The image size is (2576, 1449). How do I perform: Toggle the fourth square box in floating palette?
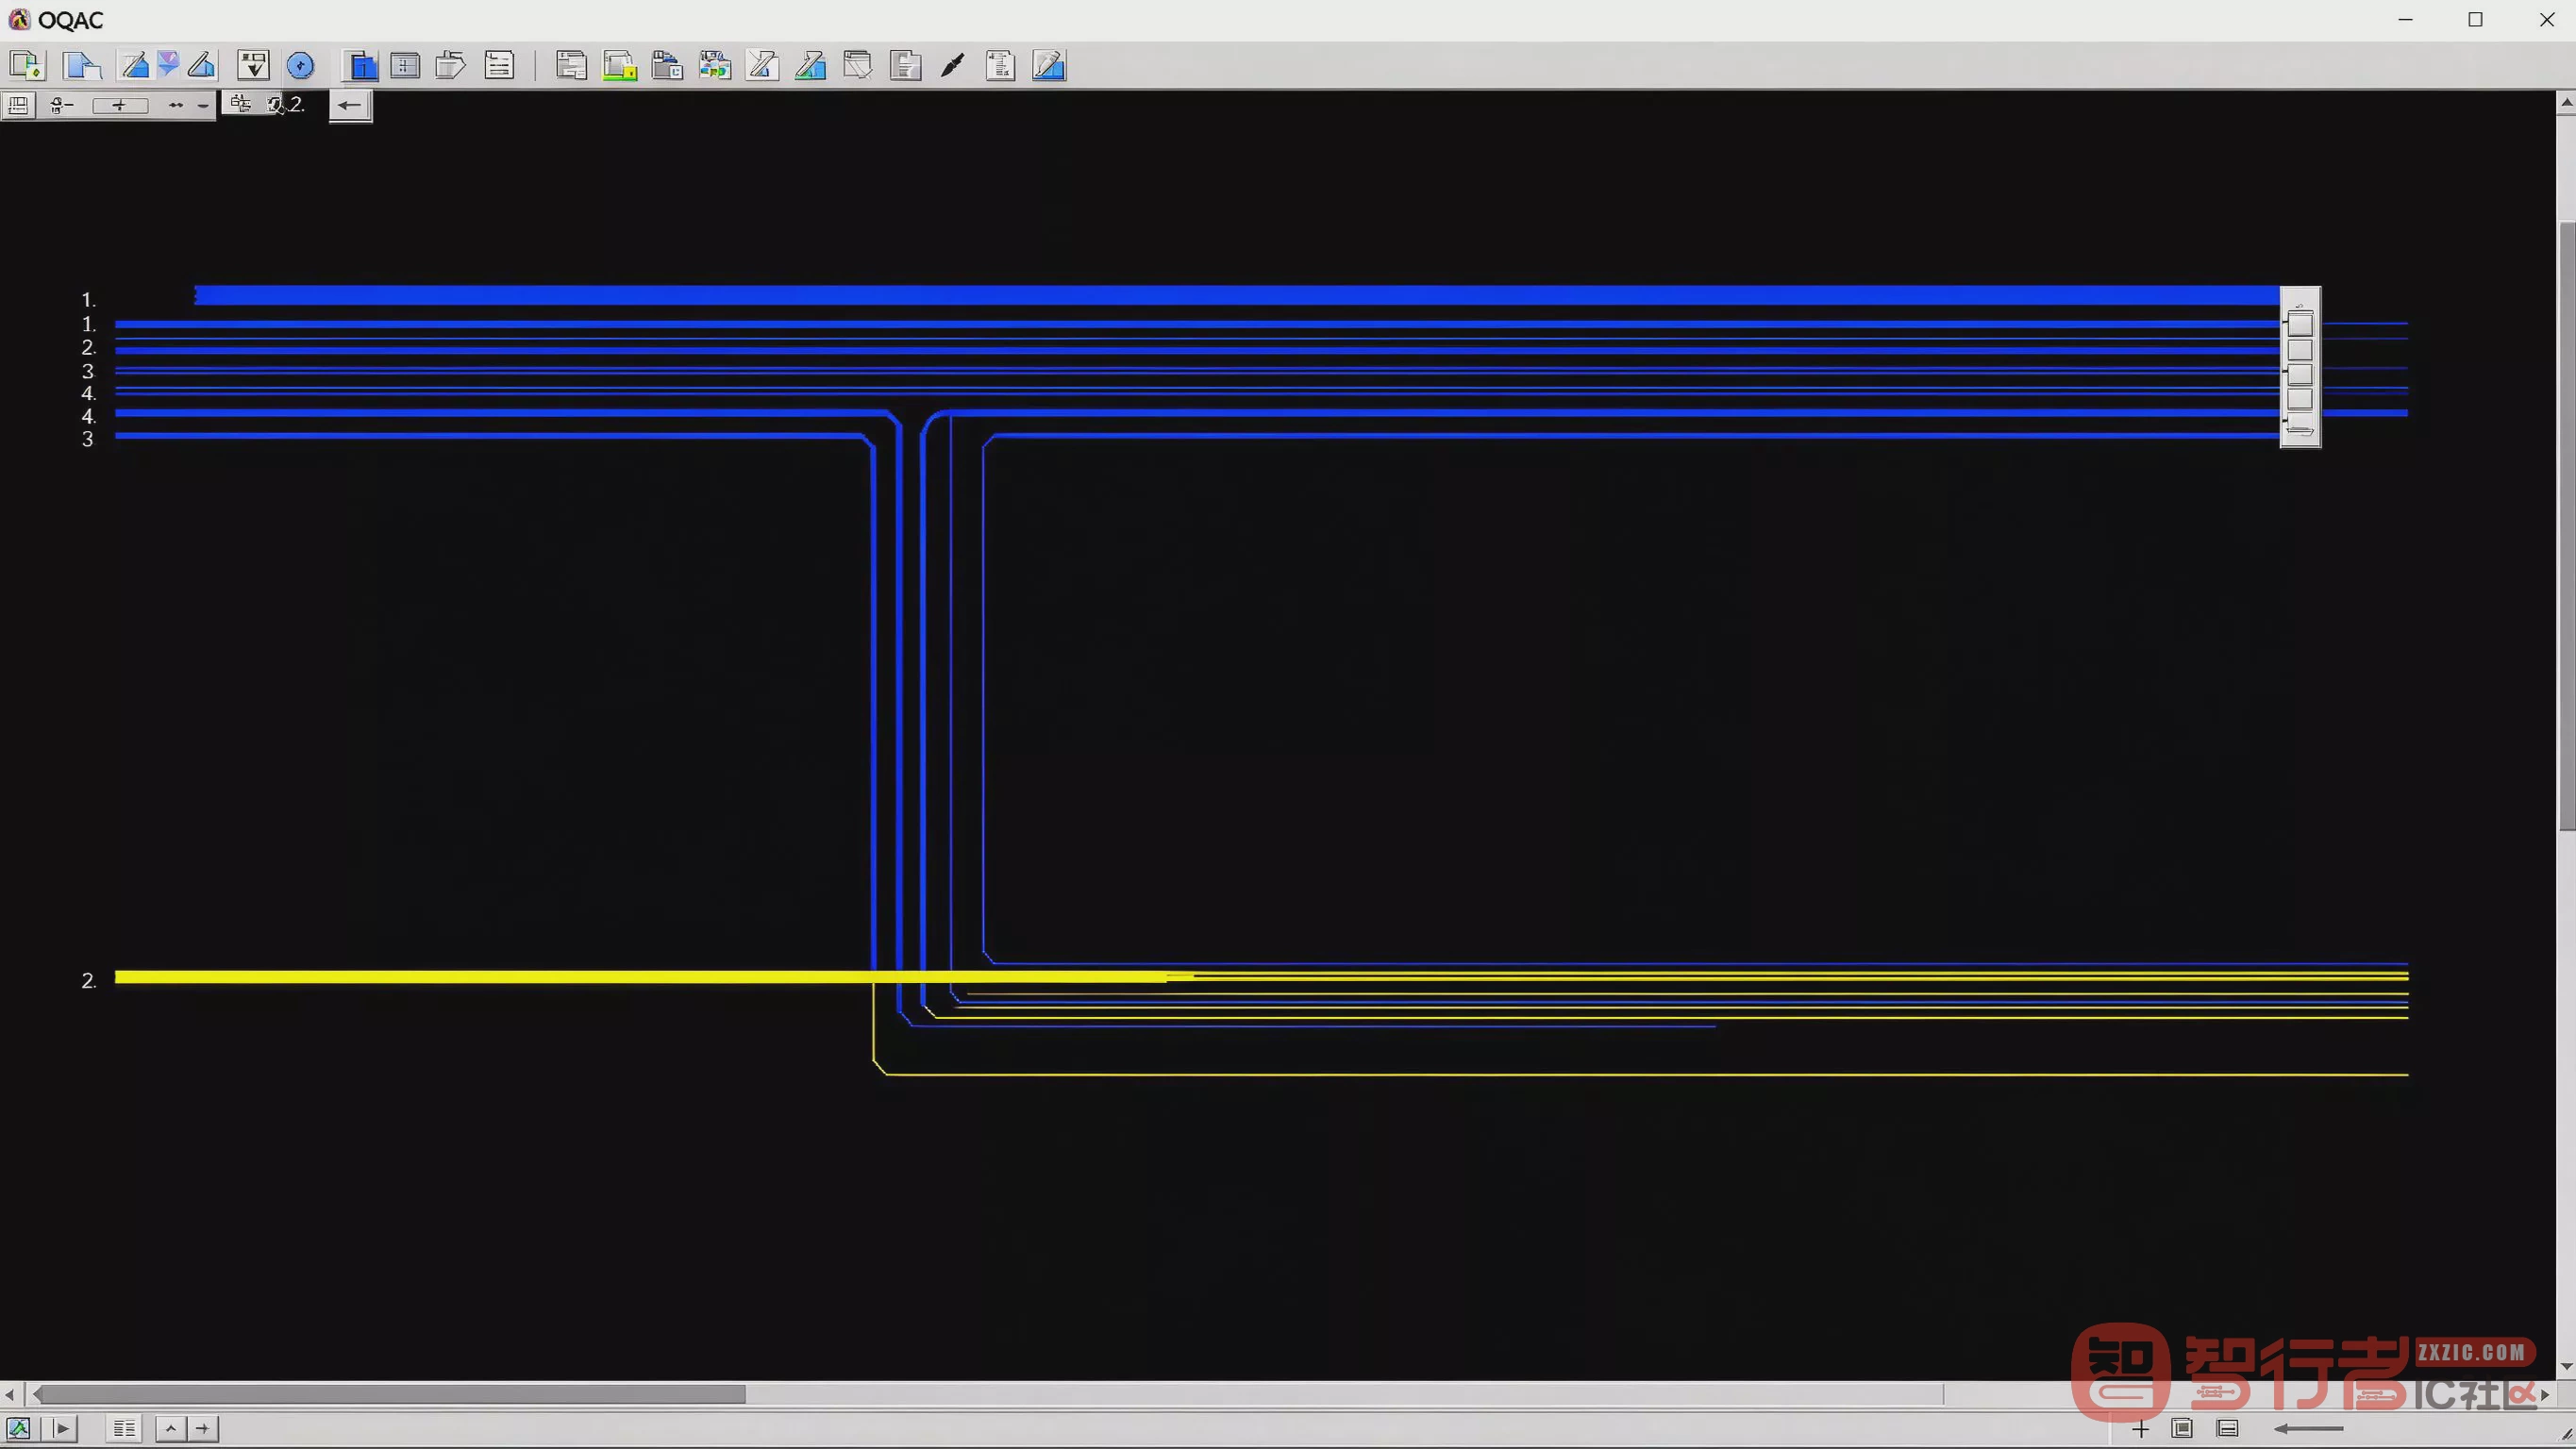(x=2300, y=399)
